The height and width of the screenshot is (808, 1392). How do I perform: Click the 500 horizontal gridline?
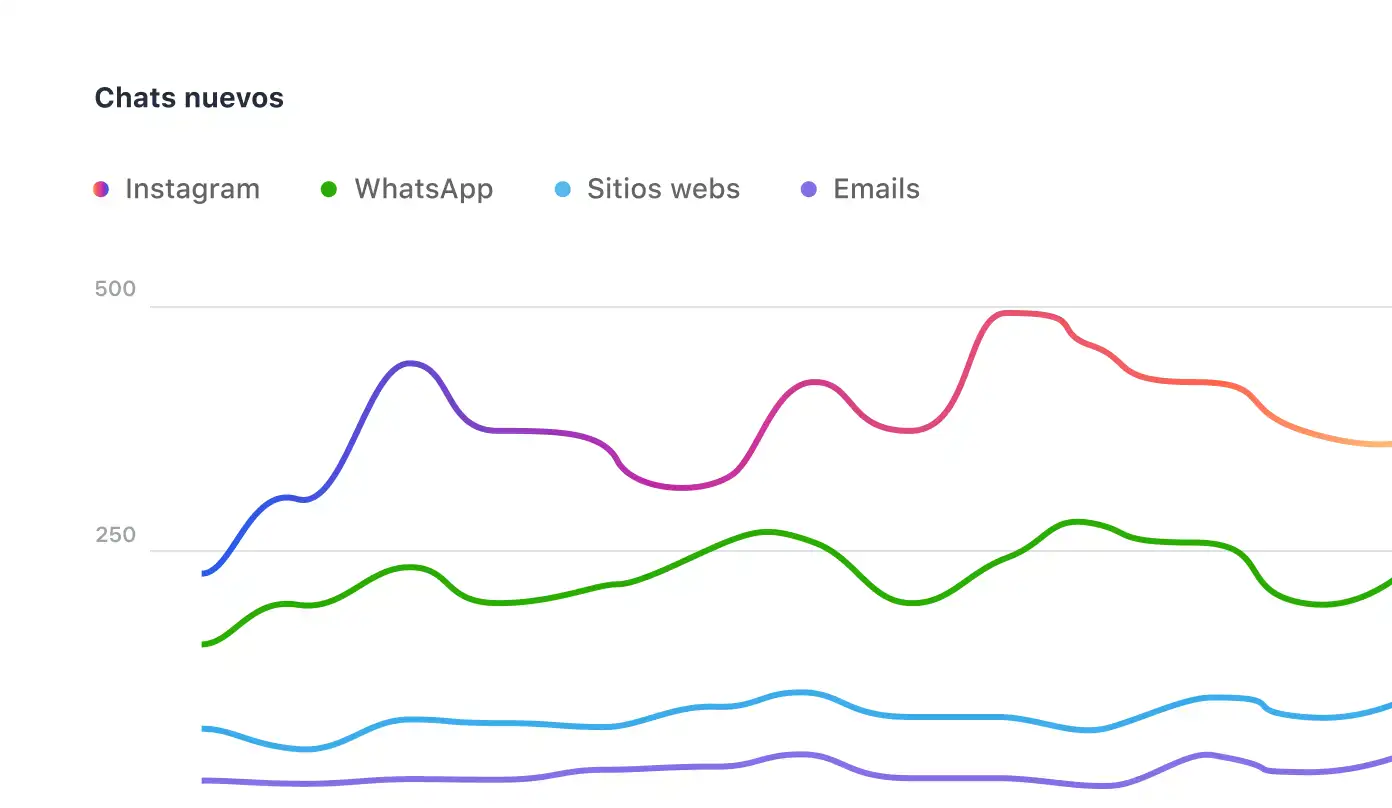click(x=700, y=307)
